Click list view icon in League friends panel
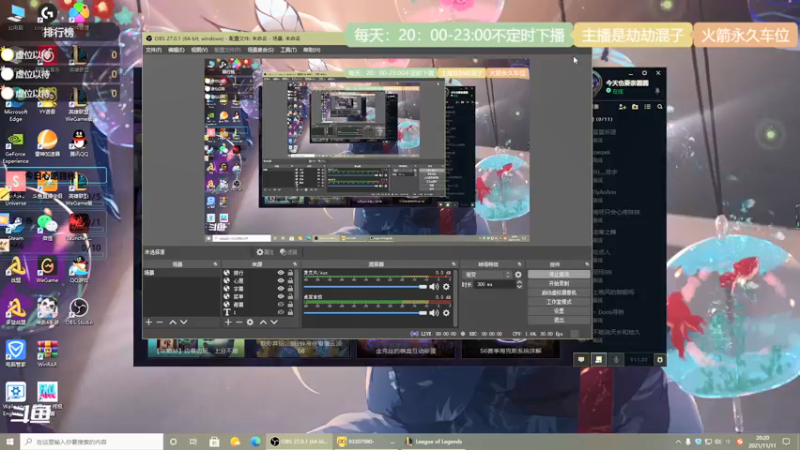Image resolution: width=800 pixels, height=450 pixels. pyautogui.click(x=647, y=107)
